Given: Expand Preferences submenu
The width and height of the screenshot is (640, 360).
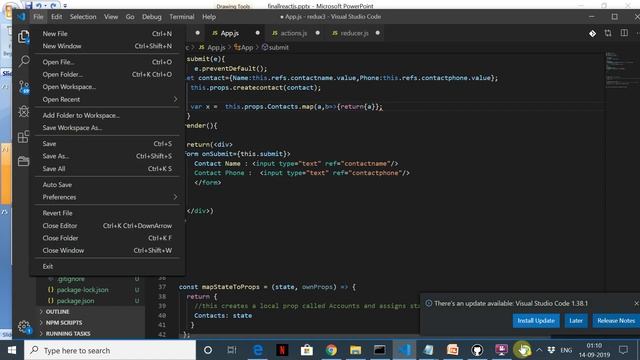Looking at the screenshot, I should 107,197.
